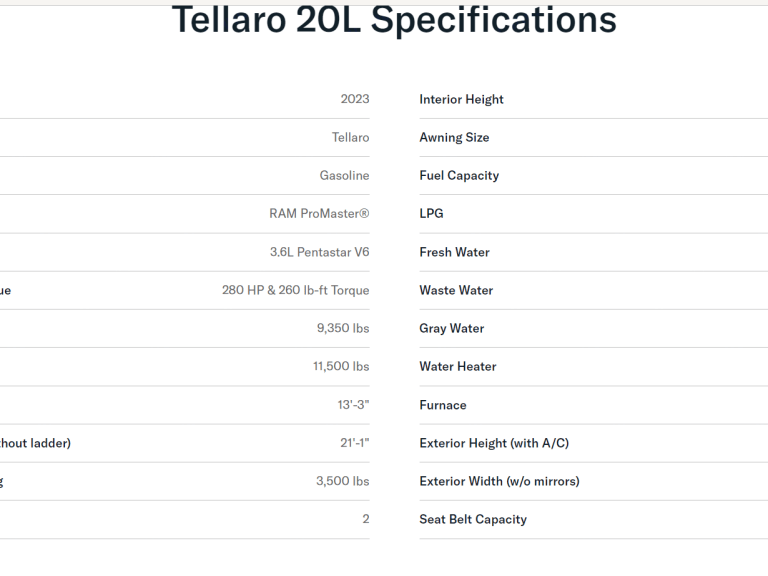Viewport: 768px width, 576px height.
Task: Click the 280 HP & 260 lb-ft Torque value
Action: coord(296,290)
